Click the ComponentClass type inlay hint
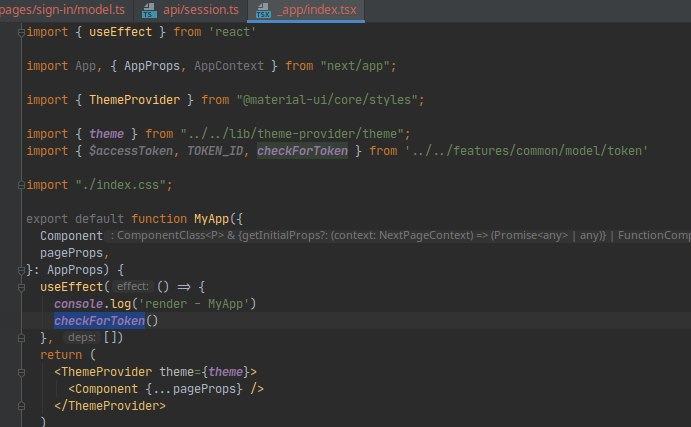Image resolution: width=691 pixels, height=427 pixels. coord(399,236)
